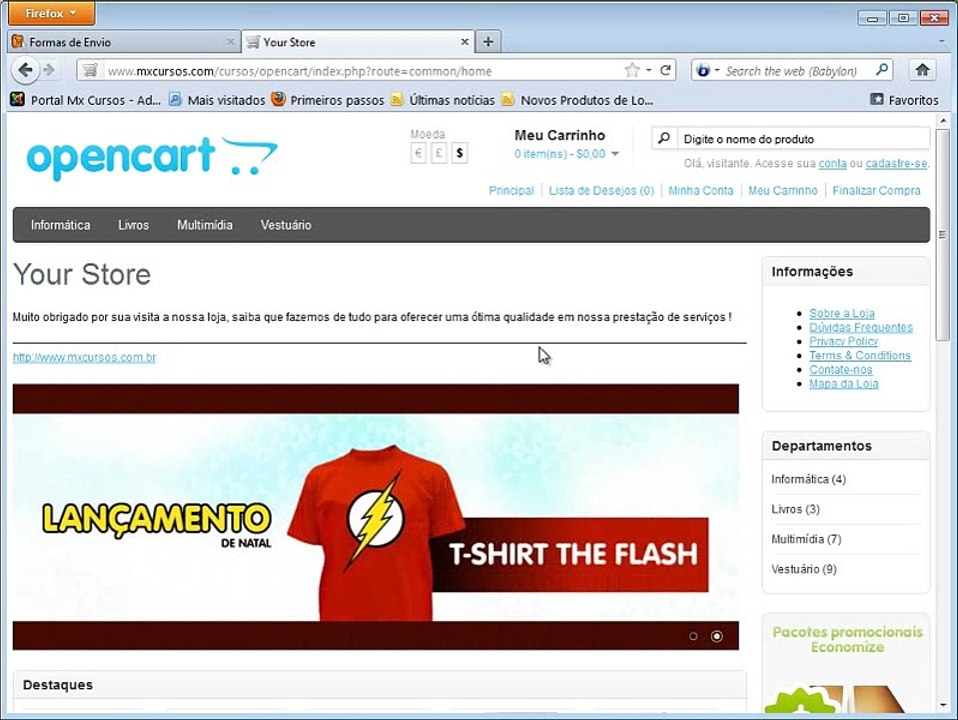Open the Firefox menu button

coord(51,13)
